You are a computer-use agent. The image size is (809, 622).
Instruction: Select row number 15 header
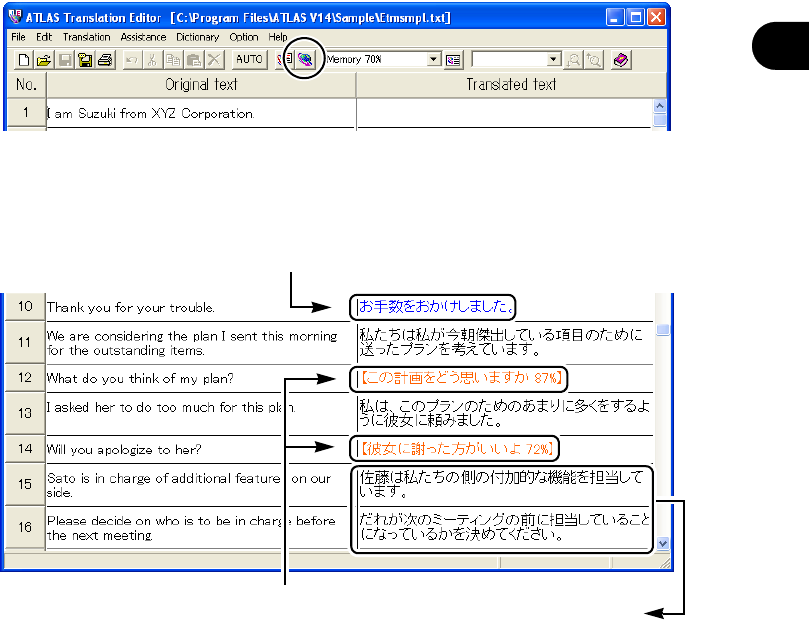25,484
